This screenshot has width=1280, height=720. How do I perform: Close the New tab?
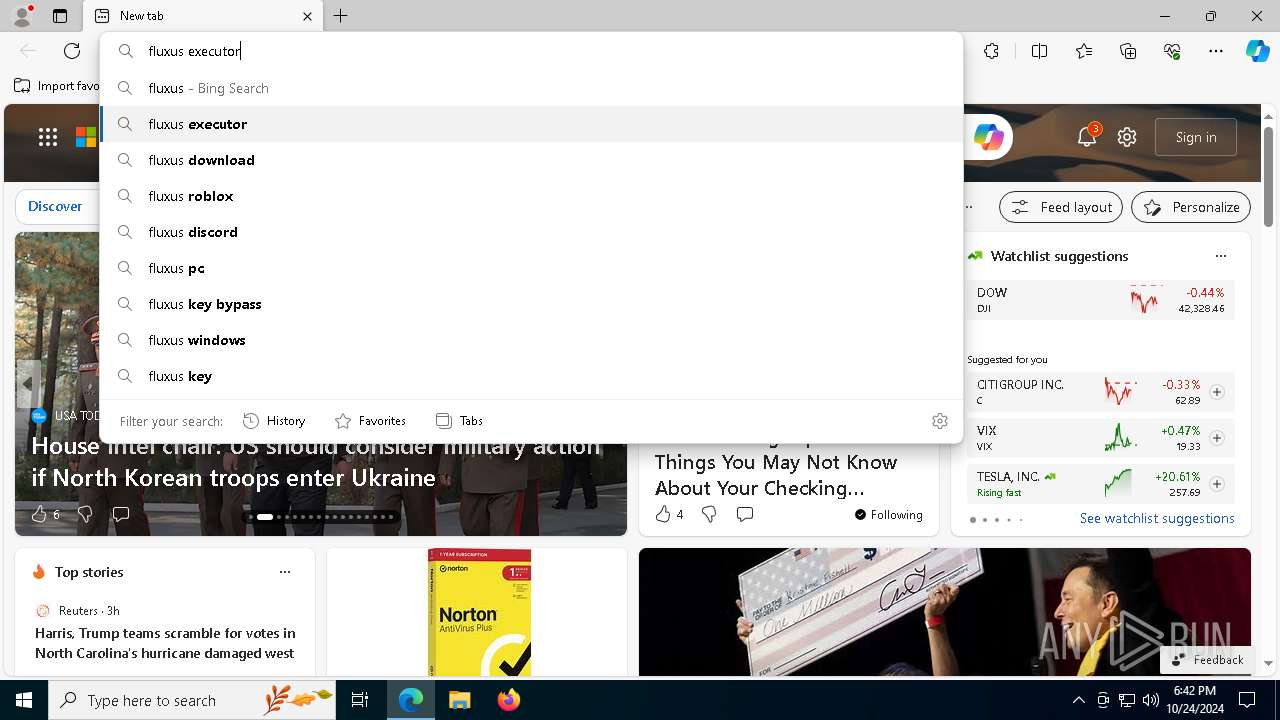[307, 16]
